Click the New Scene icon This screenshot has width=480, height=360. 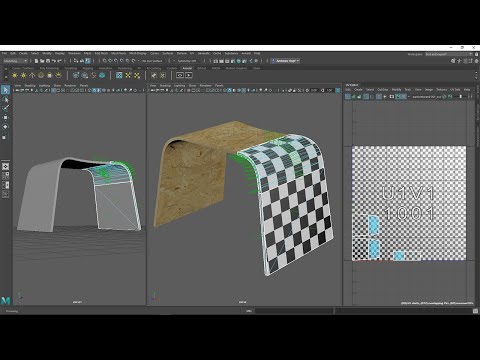pos(36,61)
